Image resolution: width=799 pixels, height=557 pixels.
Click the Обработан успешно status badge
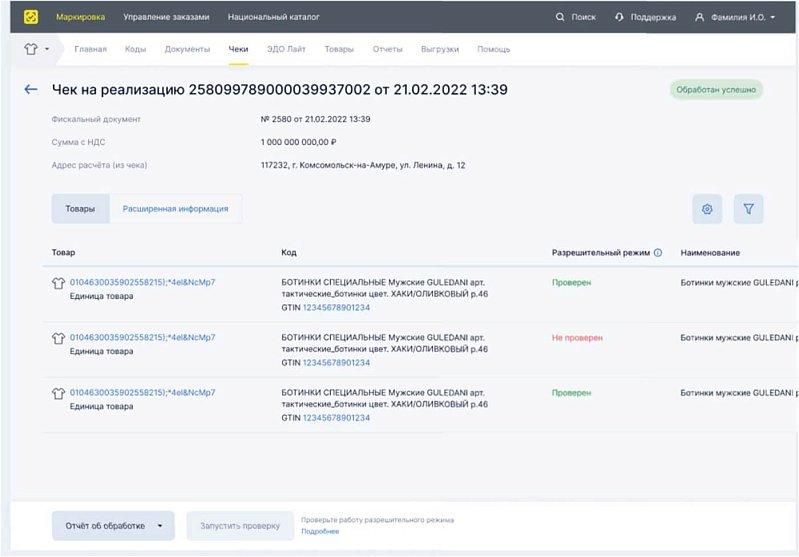tap(716, 90)
